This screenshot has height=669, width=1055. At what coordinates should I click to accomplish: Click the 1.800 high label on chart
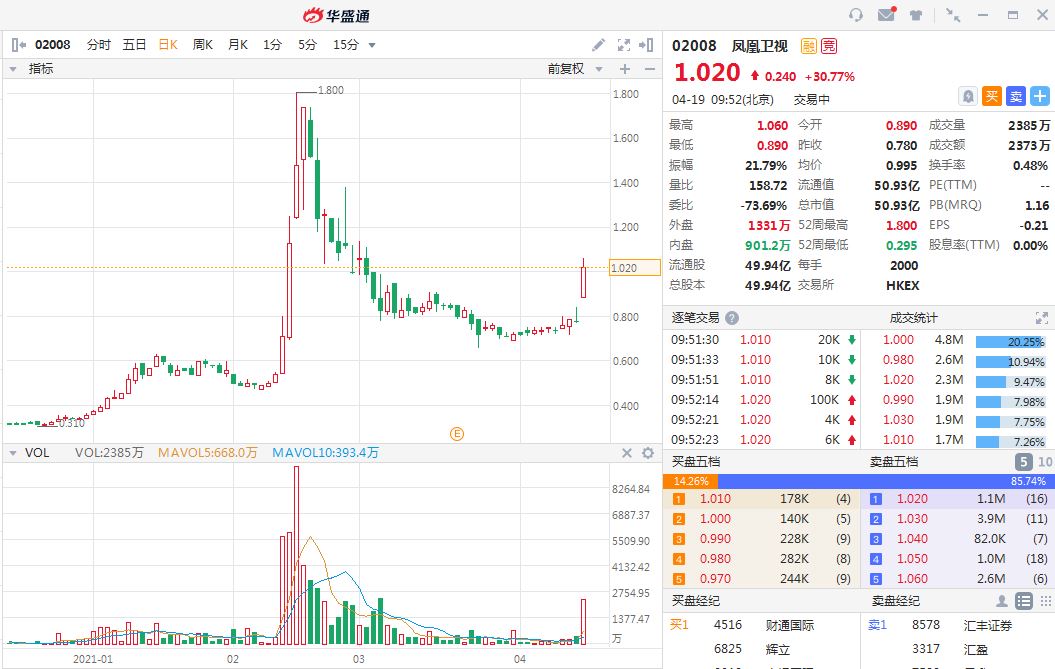(x=330, y=90)
